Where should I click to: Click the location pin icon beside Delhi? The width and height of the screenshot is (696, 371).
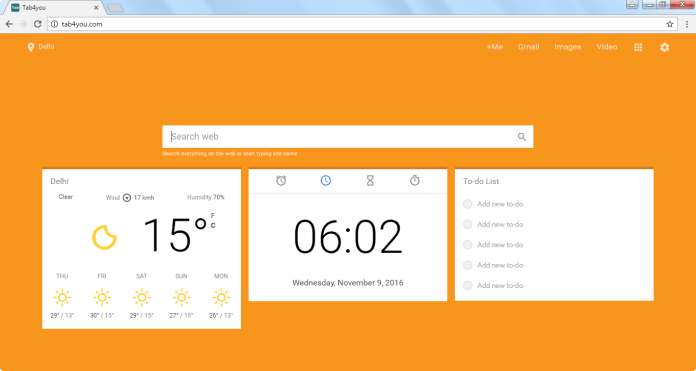[x=31, y=47]
